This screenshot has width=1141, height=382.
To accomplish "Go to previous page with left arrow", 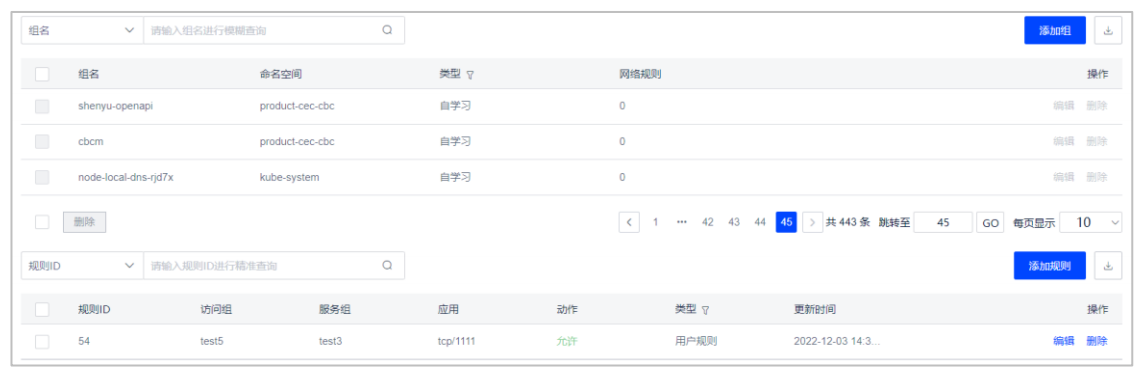I will (x=629, y=222).
